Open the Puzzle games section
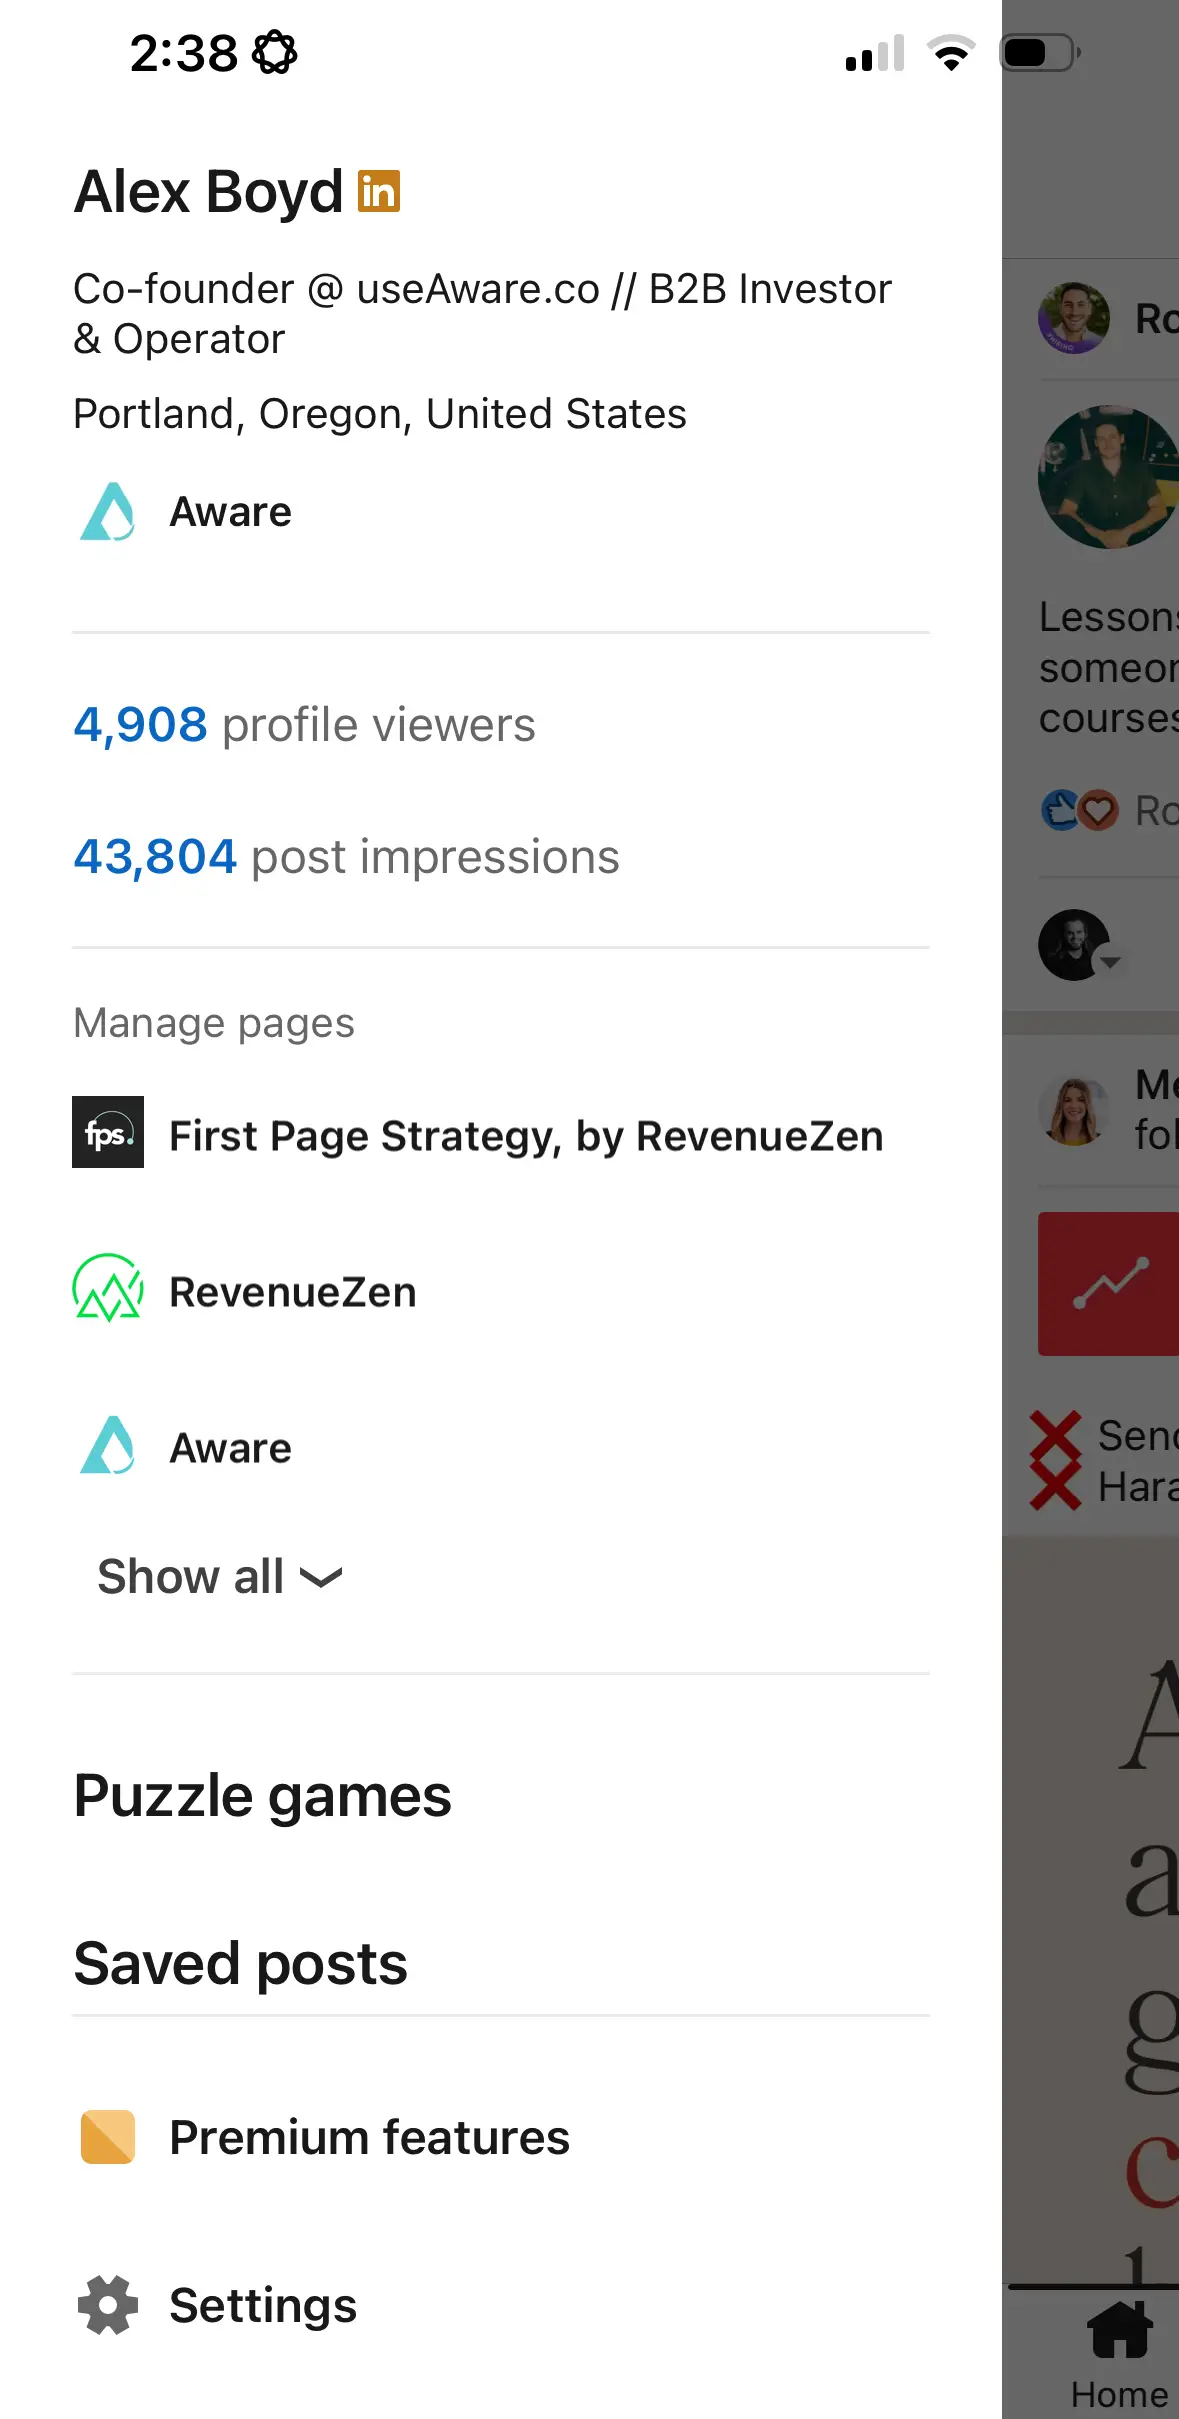 click(x=262, y=1795)
